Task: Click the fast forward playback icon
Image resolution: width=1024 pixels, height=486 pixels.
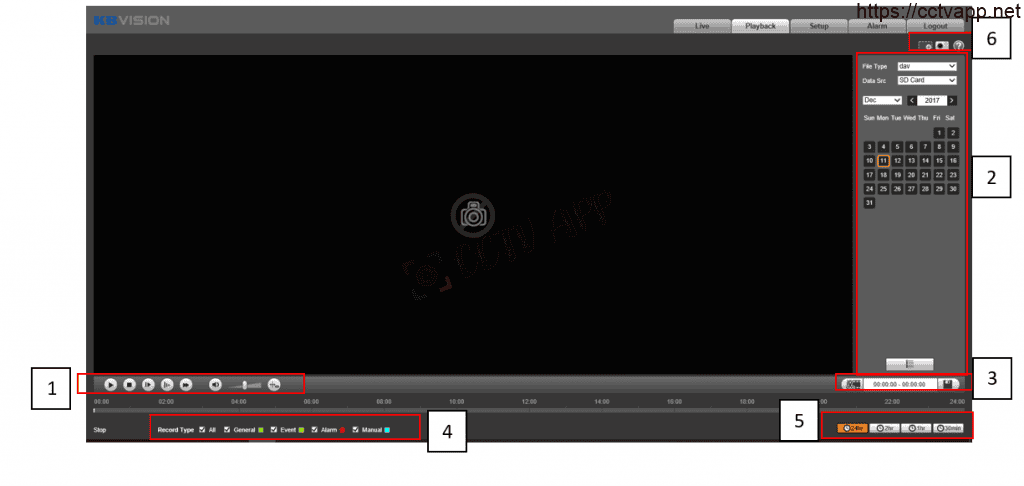Action: [x=186, y=384]
